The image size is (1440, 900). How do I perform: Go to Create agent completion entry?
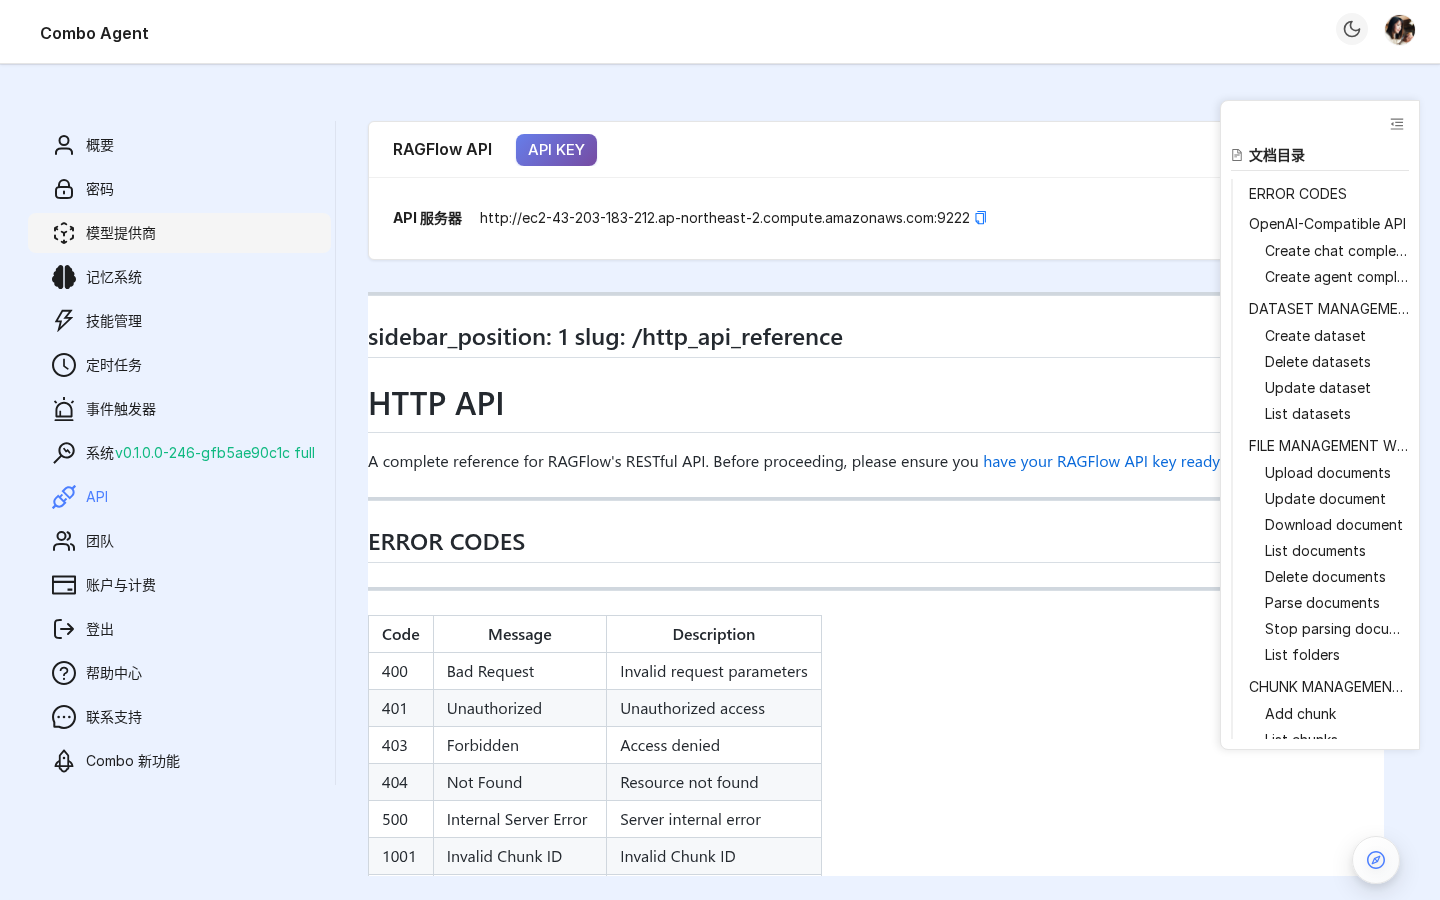[x=1335, y=277]
